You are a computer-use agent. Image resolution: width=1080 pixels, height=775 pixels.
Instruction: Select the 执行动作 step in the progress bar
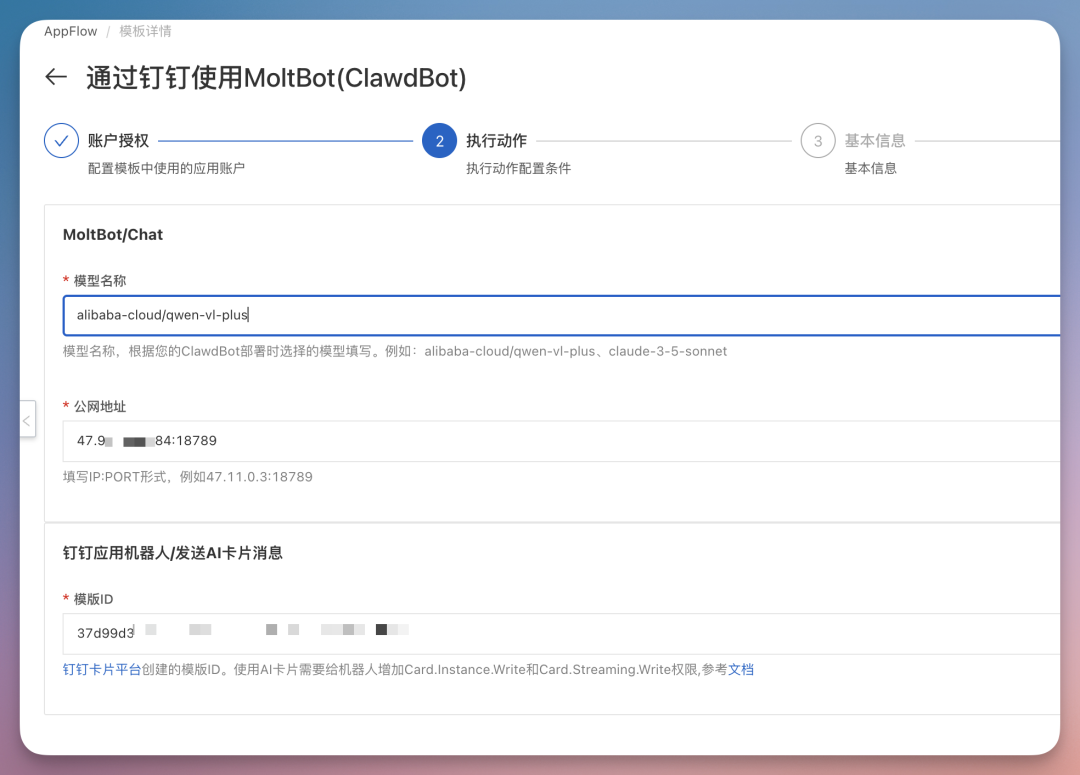[500, 140]
